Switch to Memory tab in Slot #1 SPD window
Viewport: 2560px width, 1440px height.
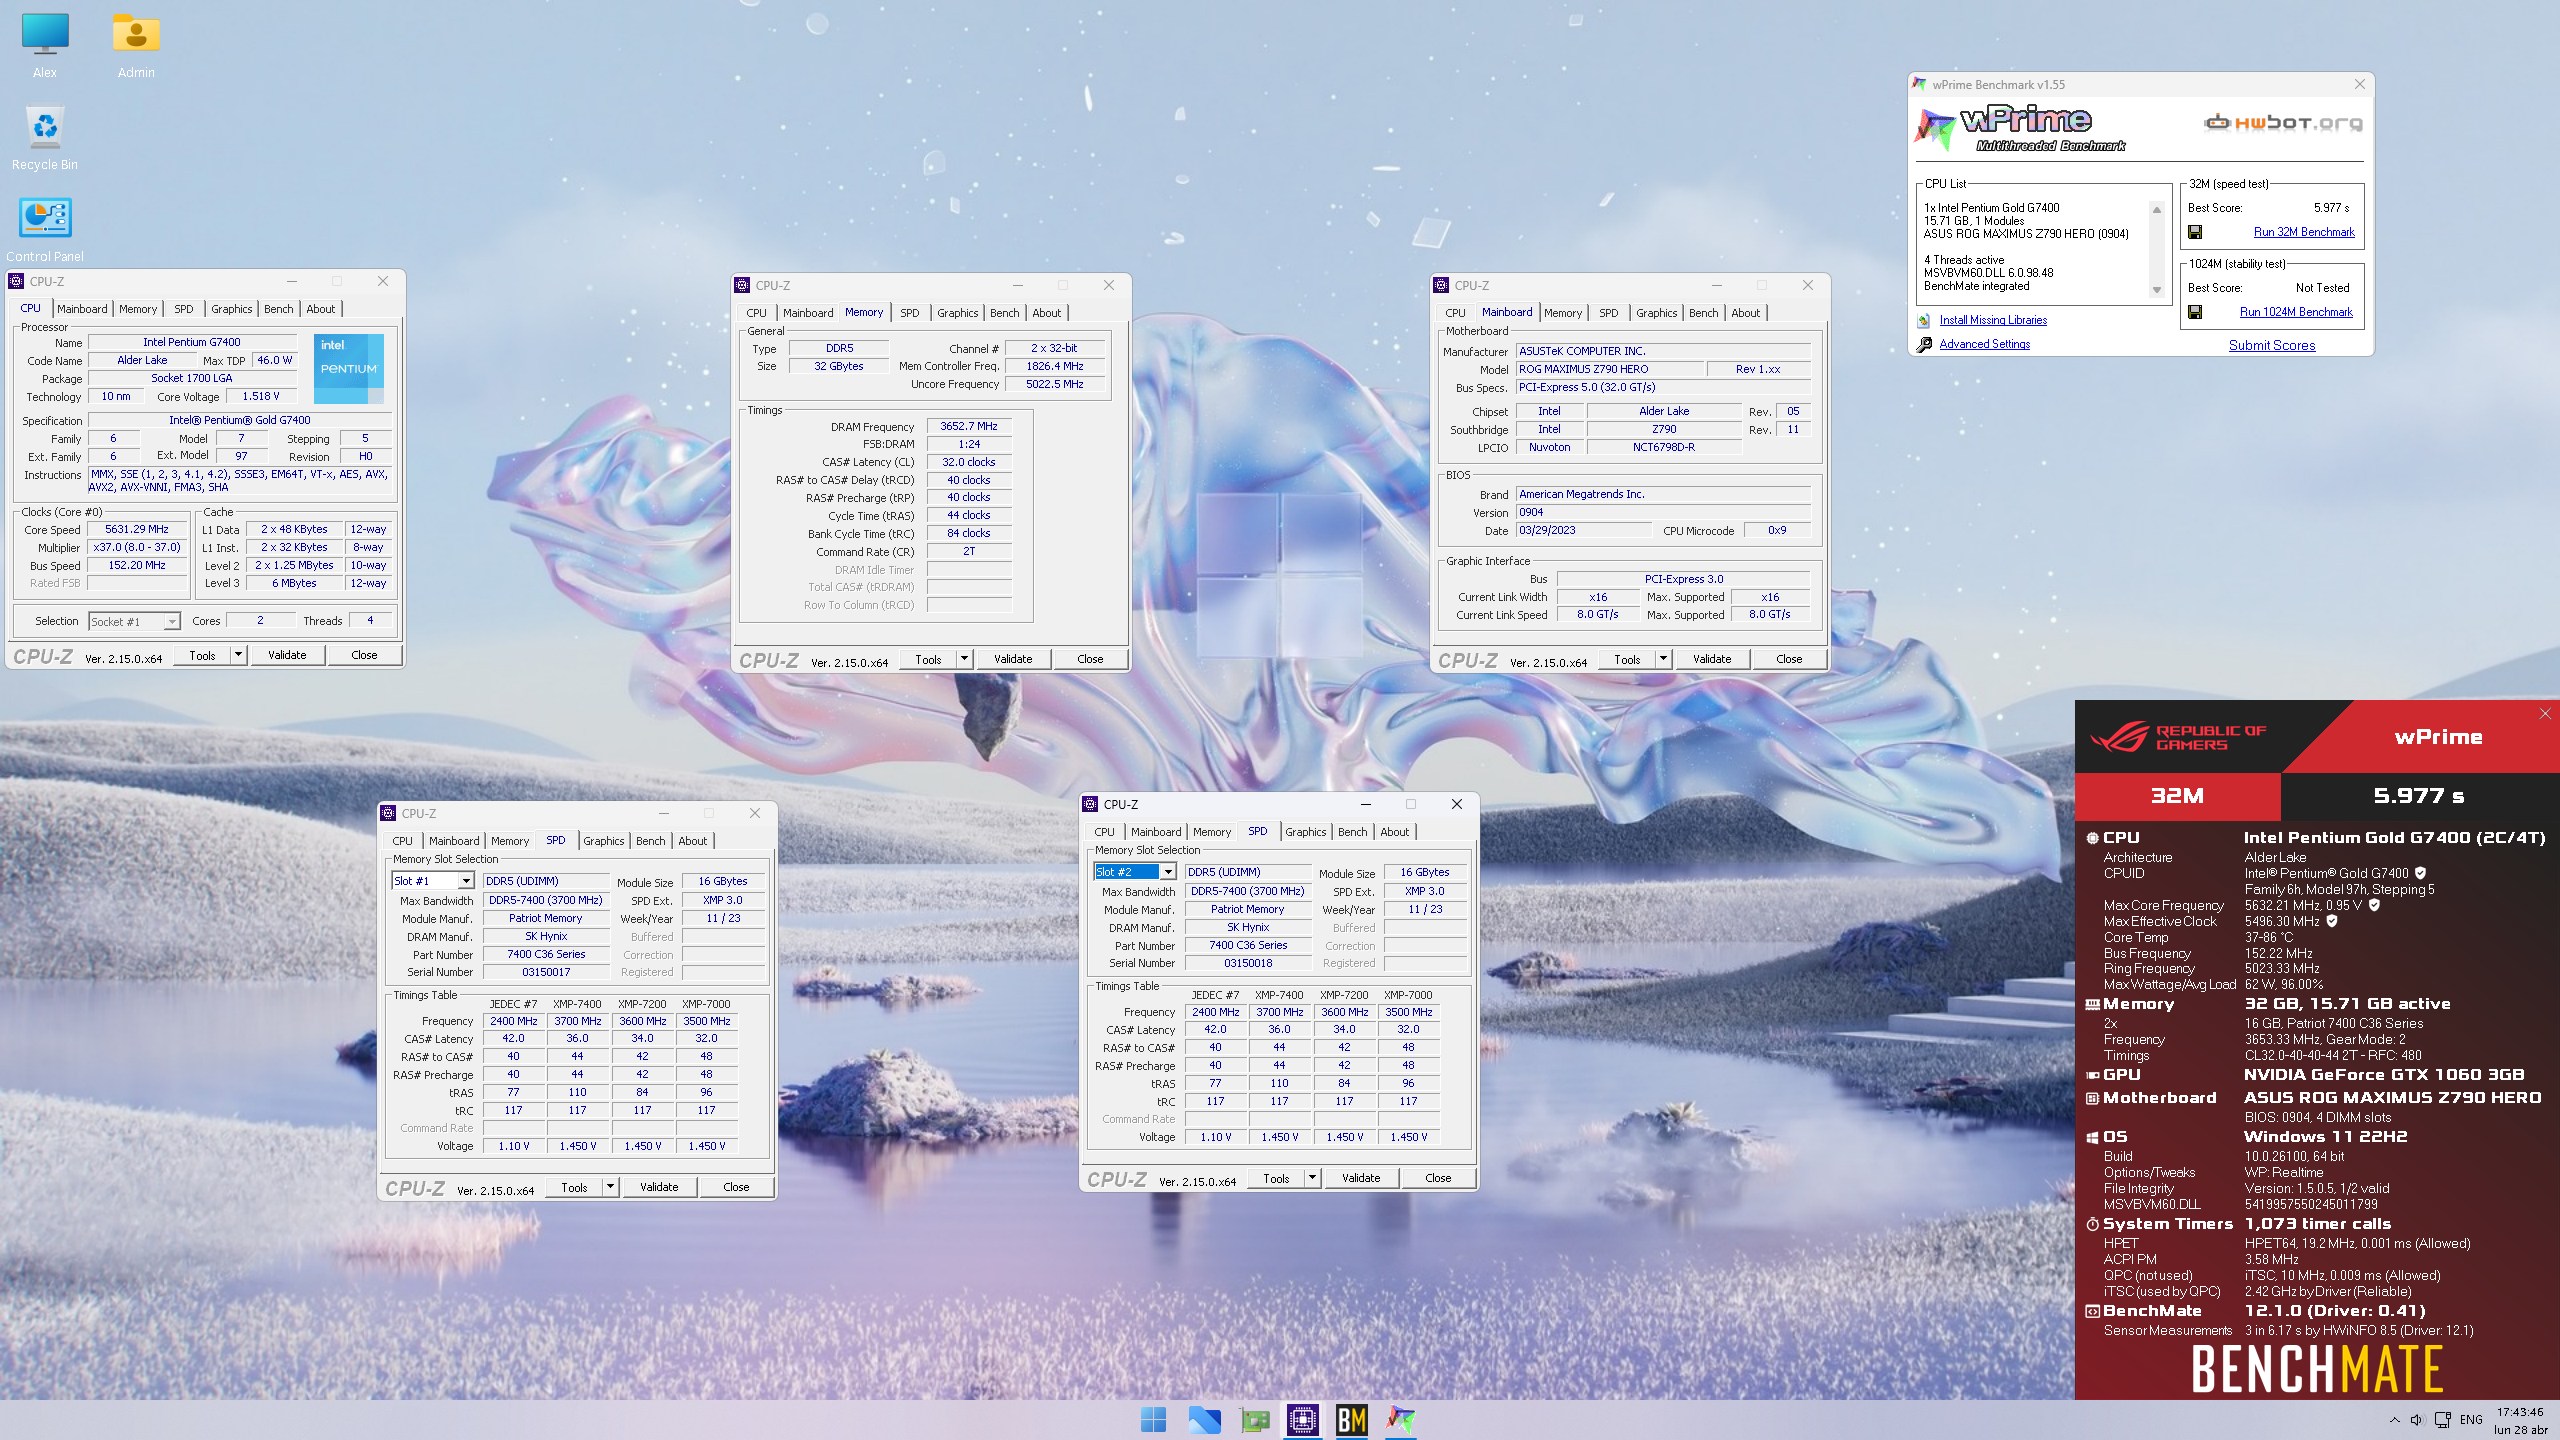click(510, 841)
